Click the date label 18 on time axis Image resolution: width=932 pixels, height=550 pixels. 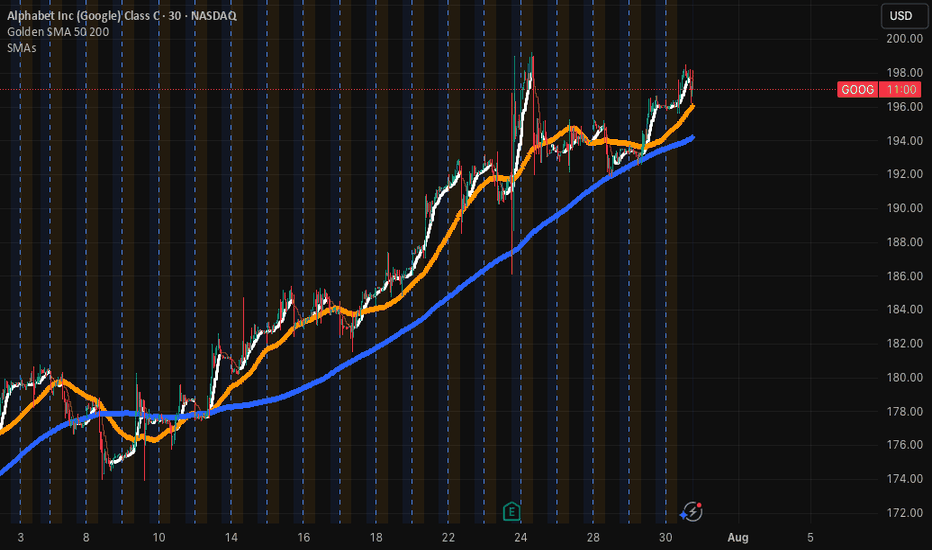click(376, 538)
